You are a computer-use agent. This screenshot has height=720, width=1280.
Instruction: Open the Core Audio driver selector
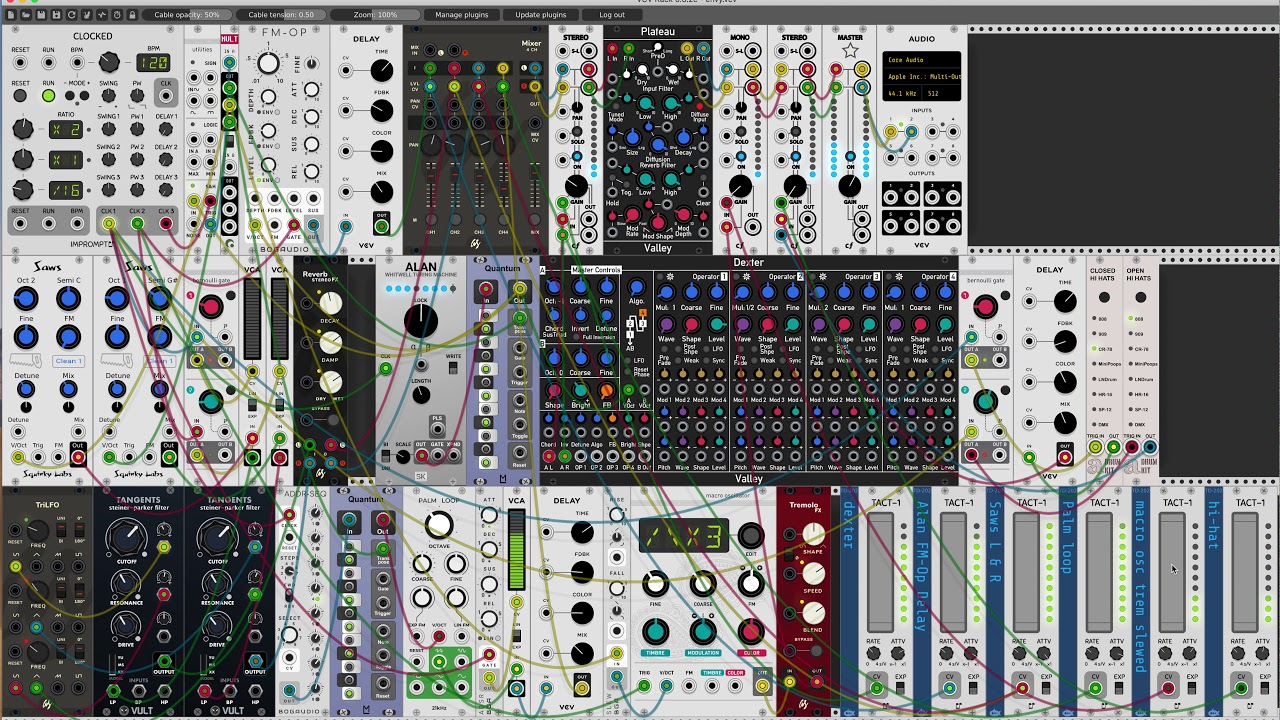921,60
